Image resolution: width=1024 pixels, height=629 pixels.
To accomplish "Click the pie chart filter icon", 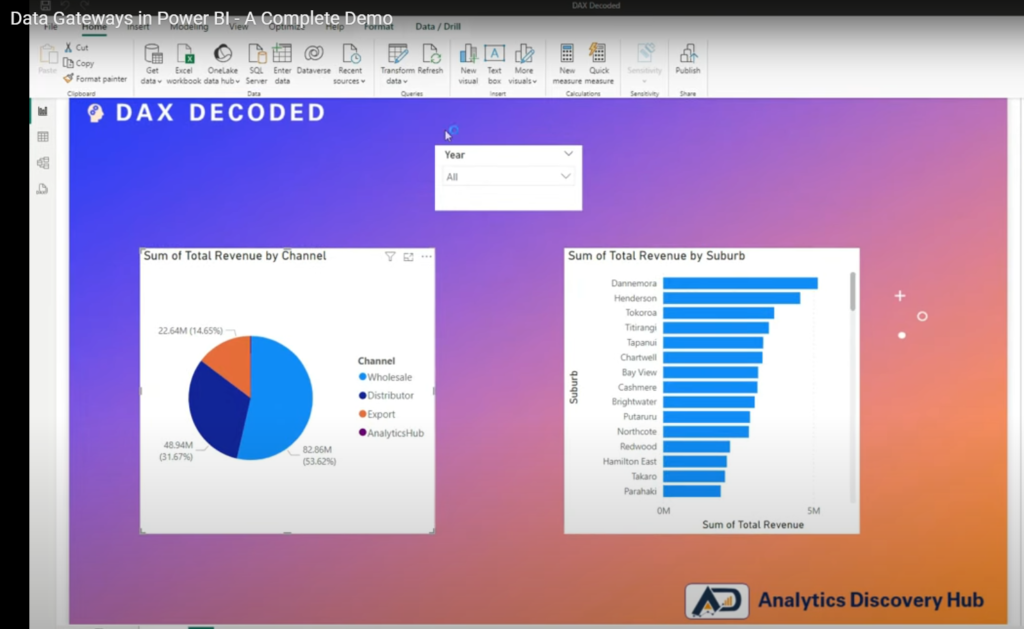I will click(x=390, y=257).
